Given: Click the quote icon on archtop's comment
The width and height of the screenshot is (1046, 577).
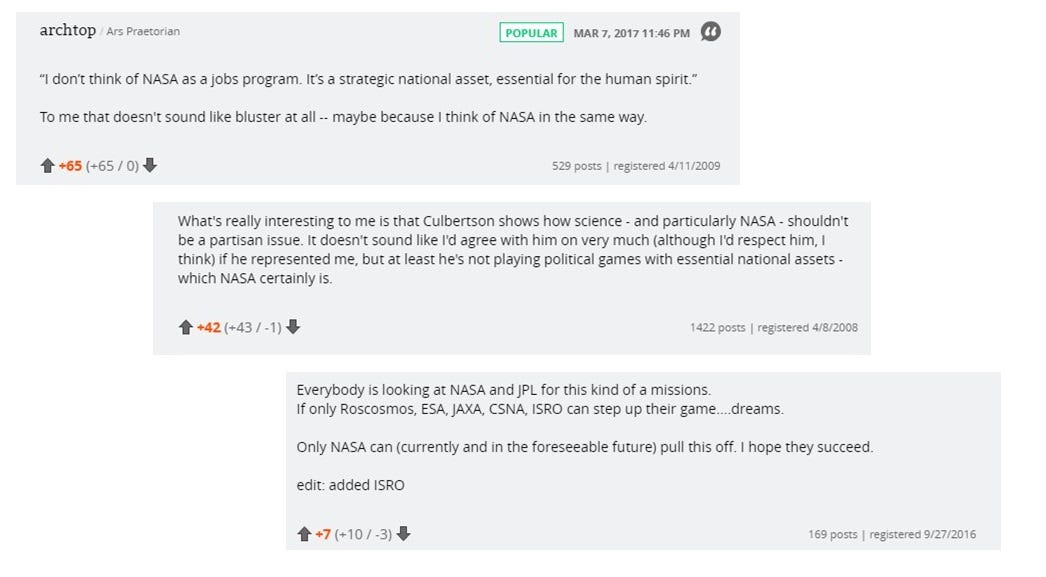Looking at the screenshot, I should (710, 32).
